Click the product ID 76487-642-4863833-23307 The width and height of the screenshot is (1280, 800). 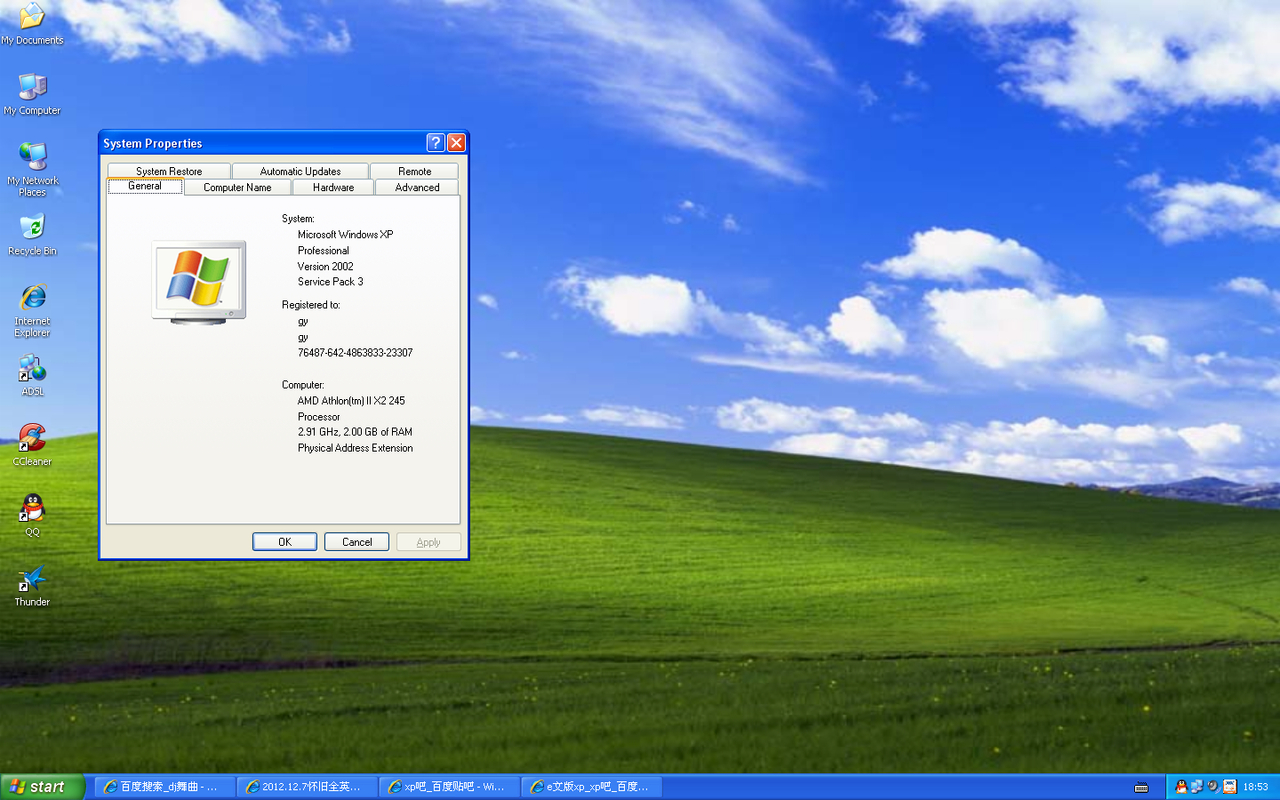pyautogui.click(x=355, y=353)
